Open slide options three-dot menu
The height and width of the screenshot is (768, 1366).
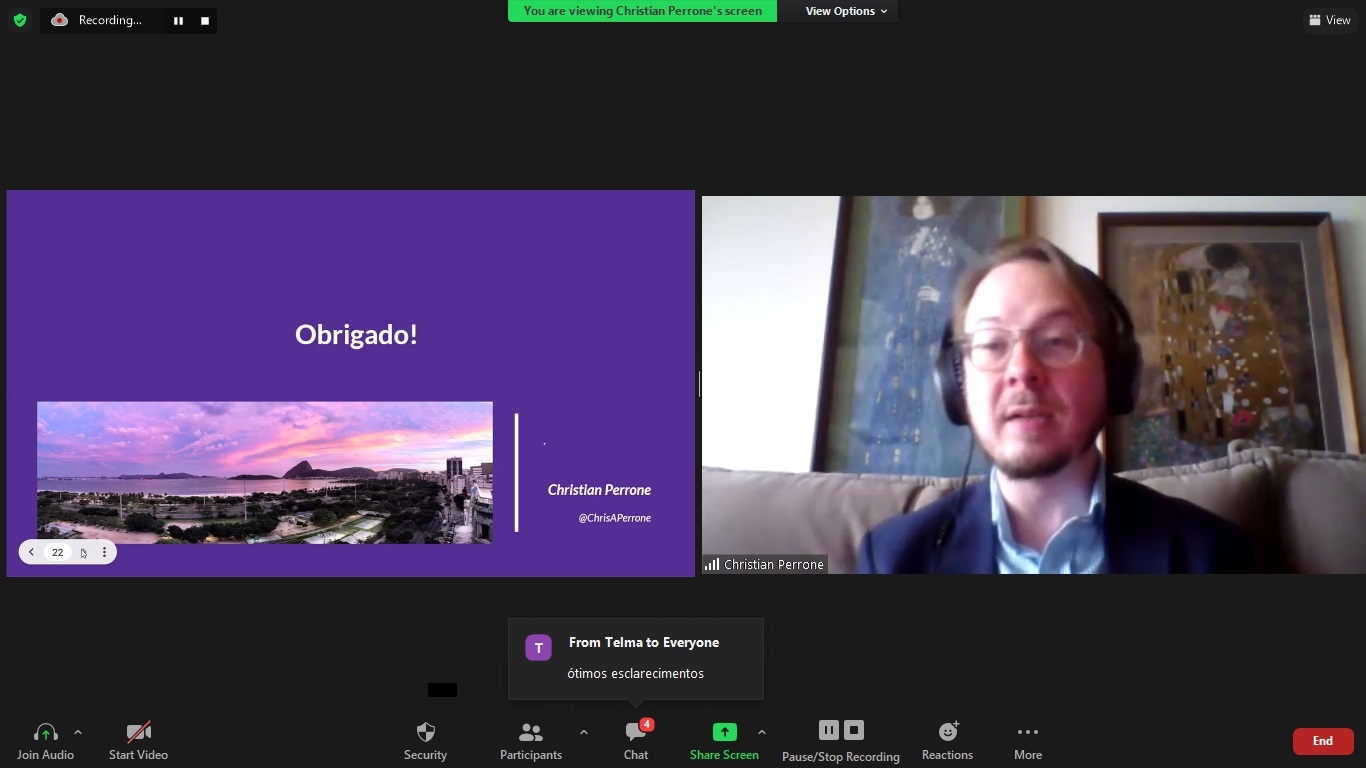click(x=104, y=552)
